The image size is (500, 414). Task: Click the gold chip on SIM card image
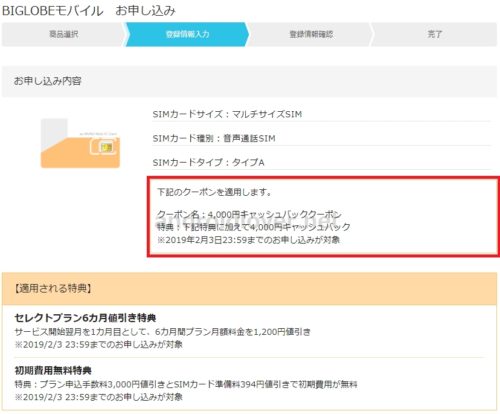coord(106,147)
